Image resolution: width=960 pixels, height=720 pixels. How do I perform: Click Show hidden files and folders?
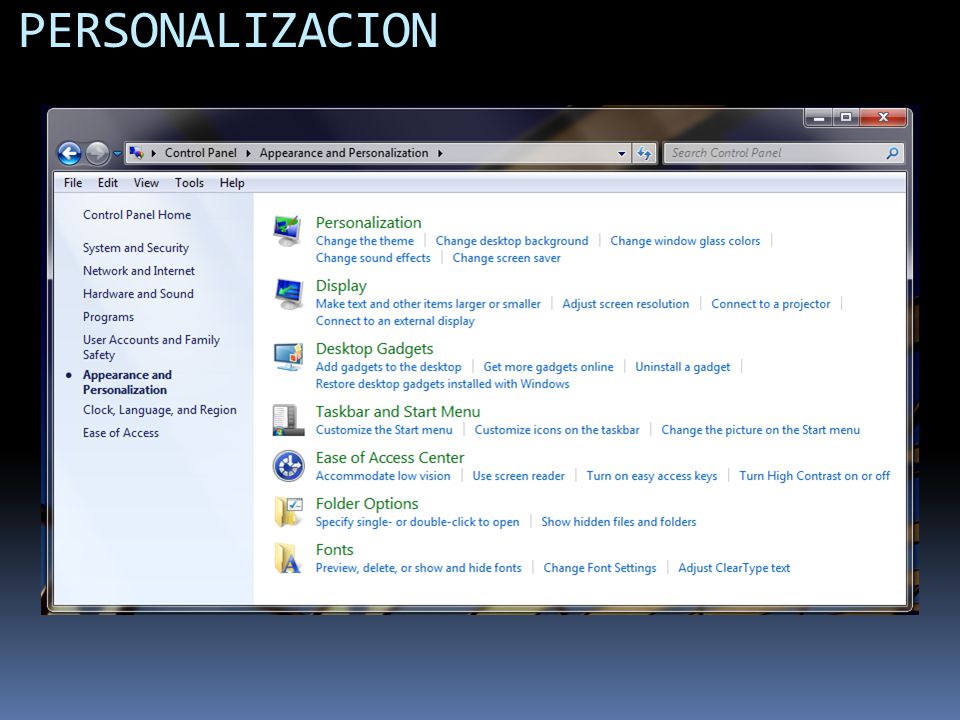point(619,522)
